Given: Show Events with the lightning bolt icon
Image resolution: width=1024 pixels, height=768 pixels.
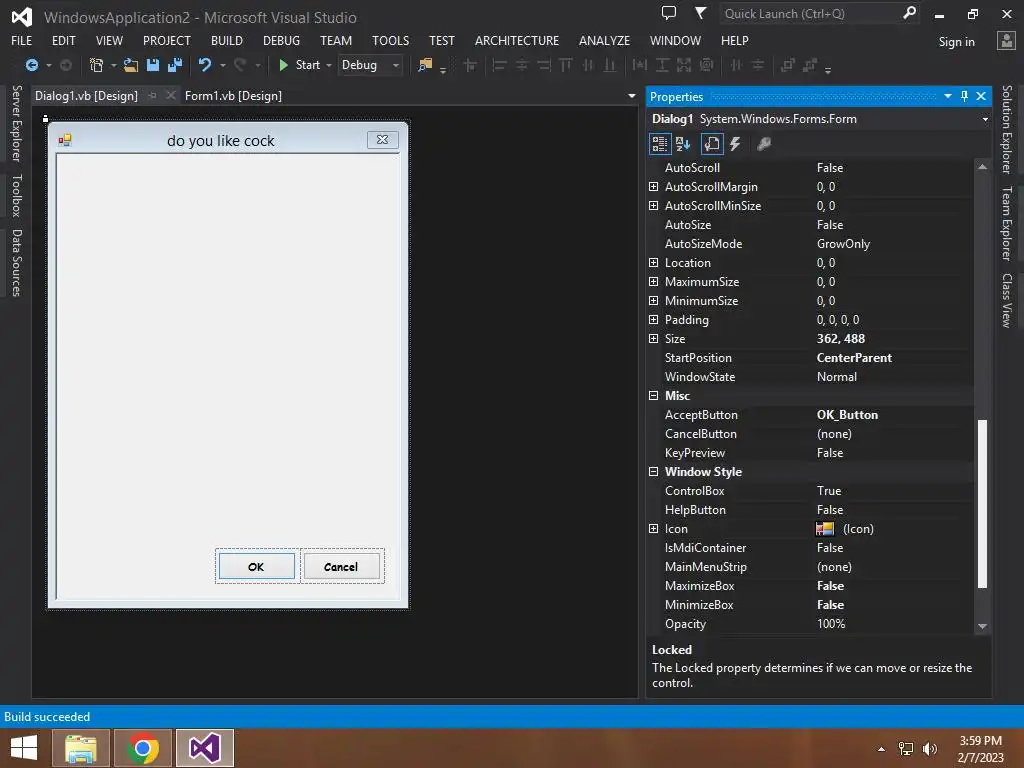Looking at the screenshot, I should pyautogui.click(x=735, y=144).
